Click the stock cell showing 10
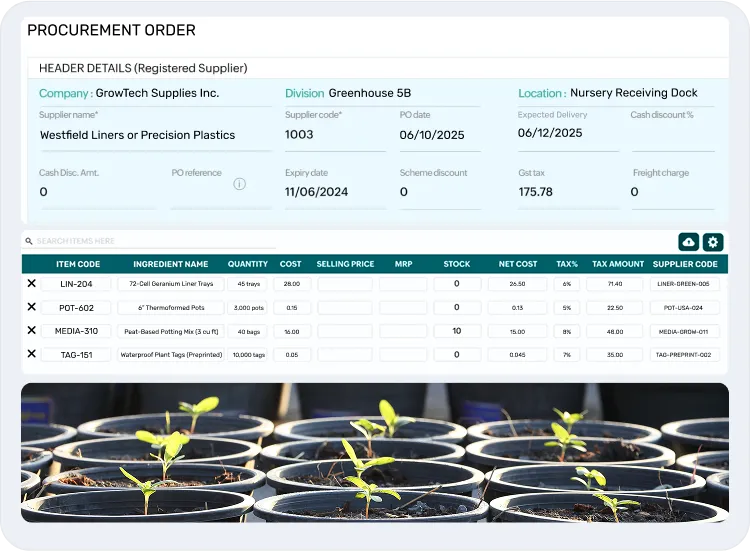Viewport: 750px width, 551px height. point(457,331)
